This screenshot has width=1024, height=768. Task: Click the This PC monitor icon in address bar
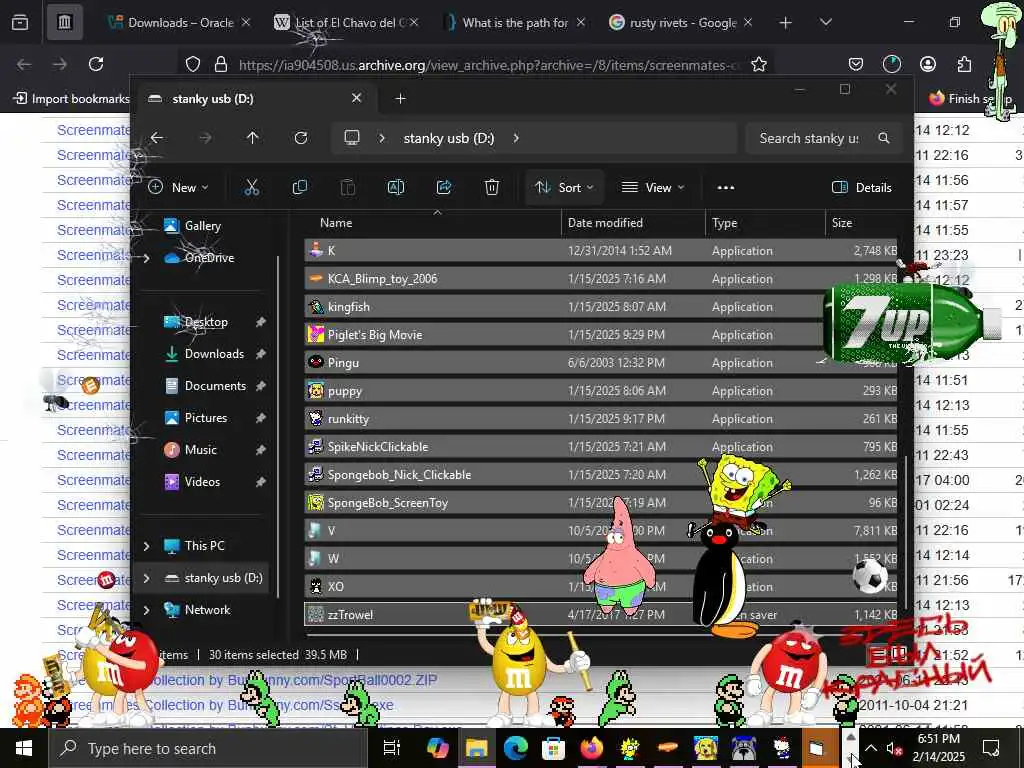[x=352, y=138]
